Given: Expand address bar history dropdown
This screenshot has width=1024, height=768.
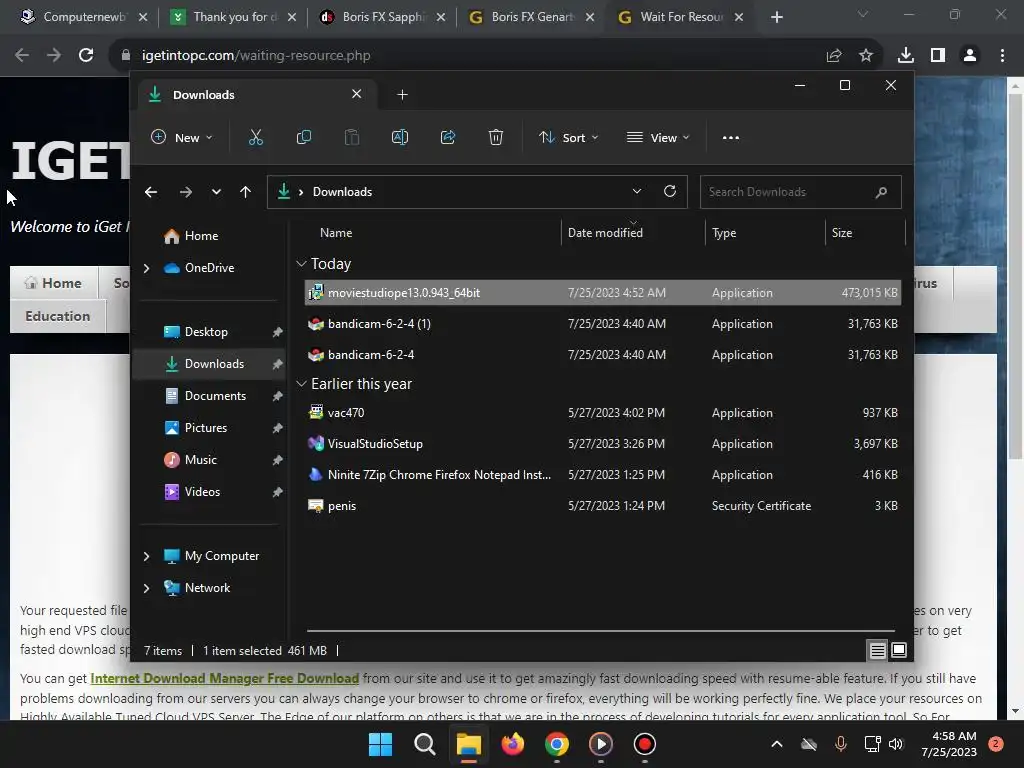Looking at the screenshot, I should (x=637, y=191).
